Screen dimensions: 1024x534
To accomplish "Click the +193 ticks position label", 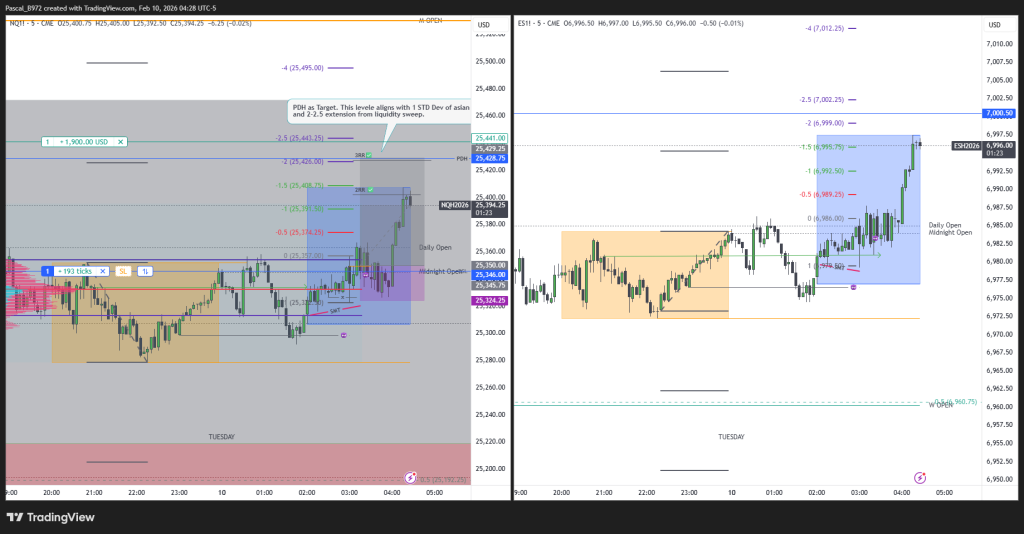I will click(x=75, y=271).
